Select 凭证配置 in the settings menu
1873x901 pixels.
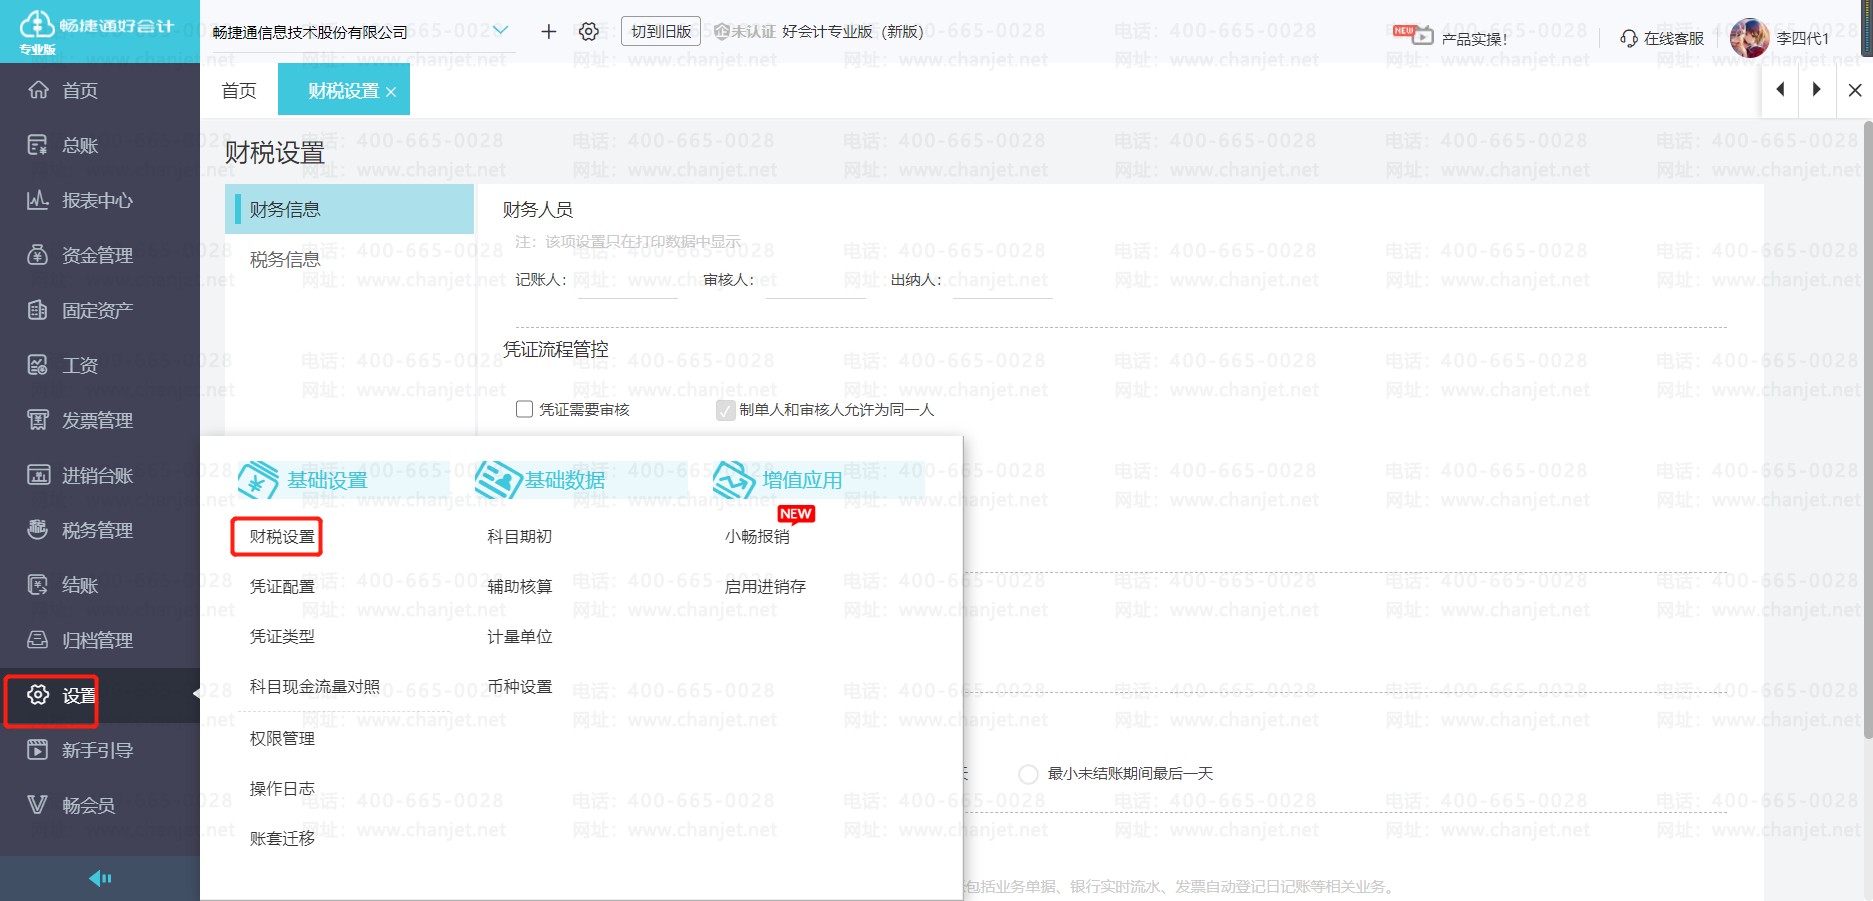(282, 586)
